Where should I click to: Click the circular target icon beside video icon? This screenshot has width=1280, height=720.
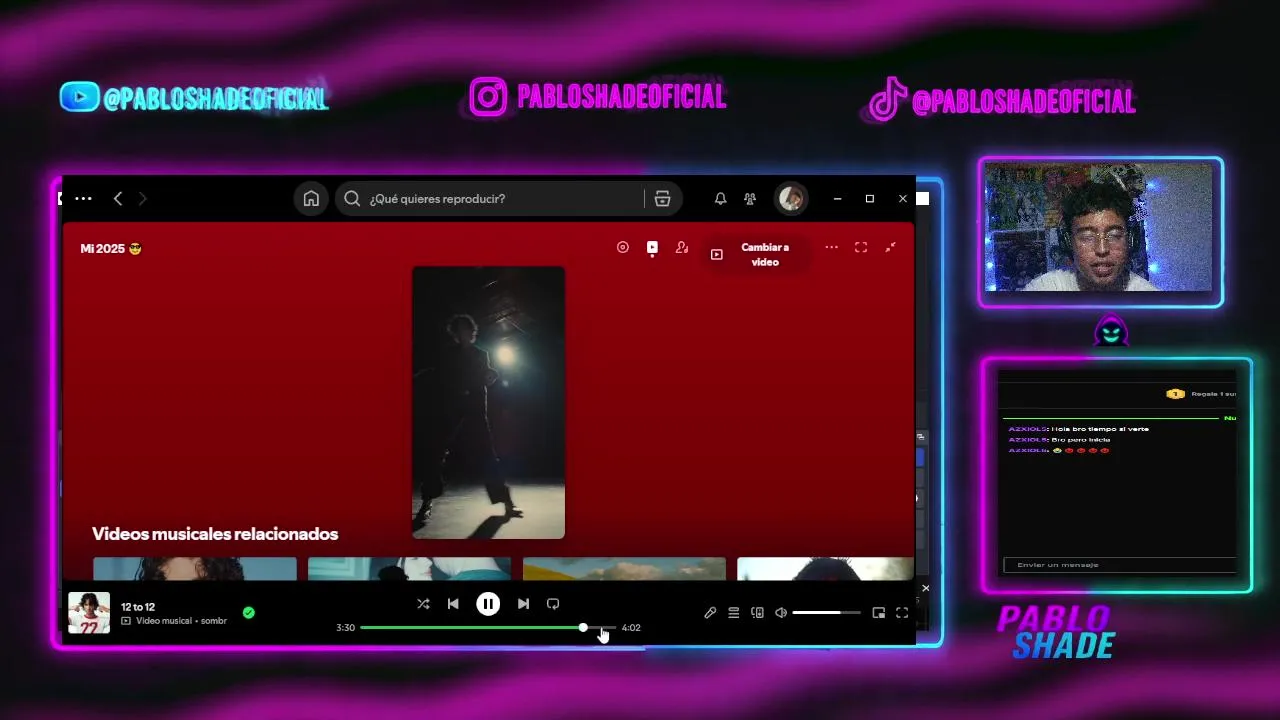coord(623,247)
